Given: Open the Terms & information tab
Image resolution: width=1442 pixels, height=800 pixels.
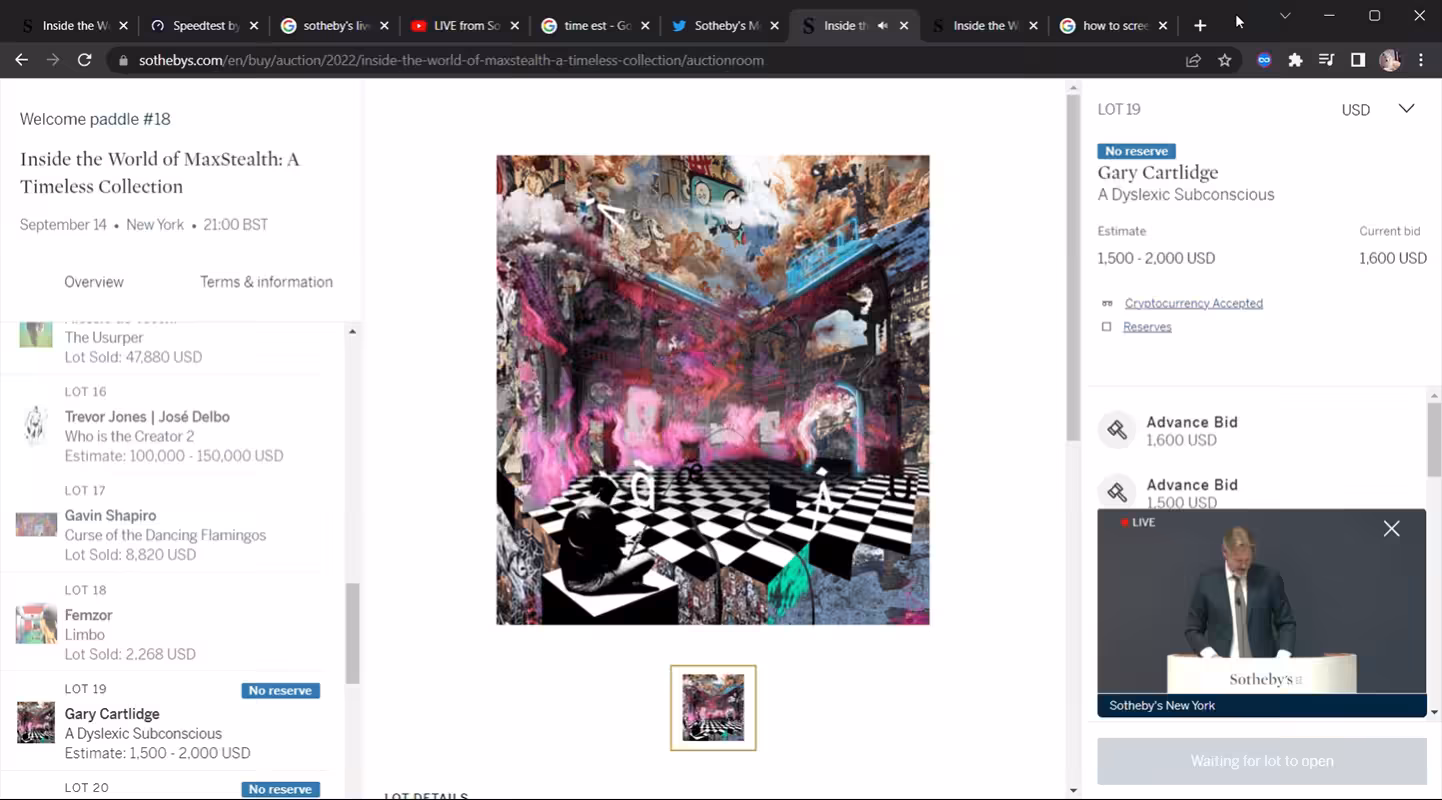Looking at the screenshot, I should coord(266,282).
